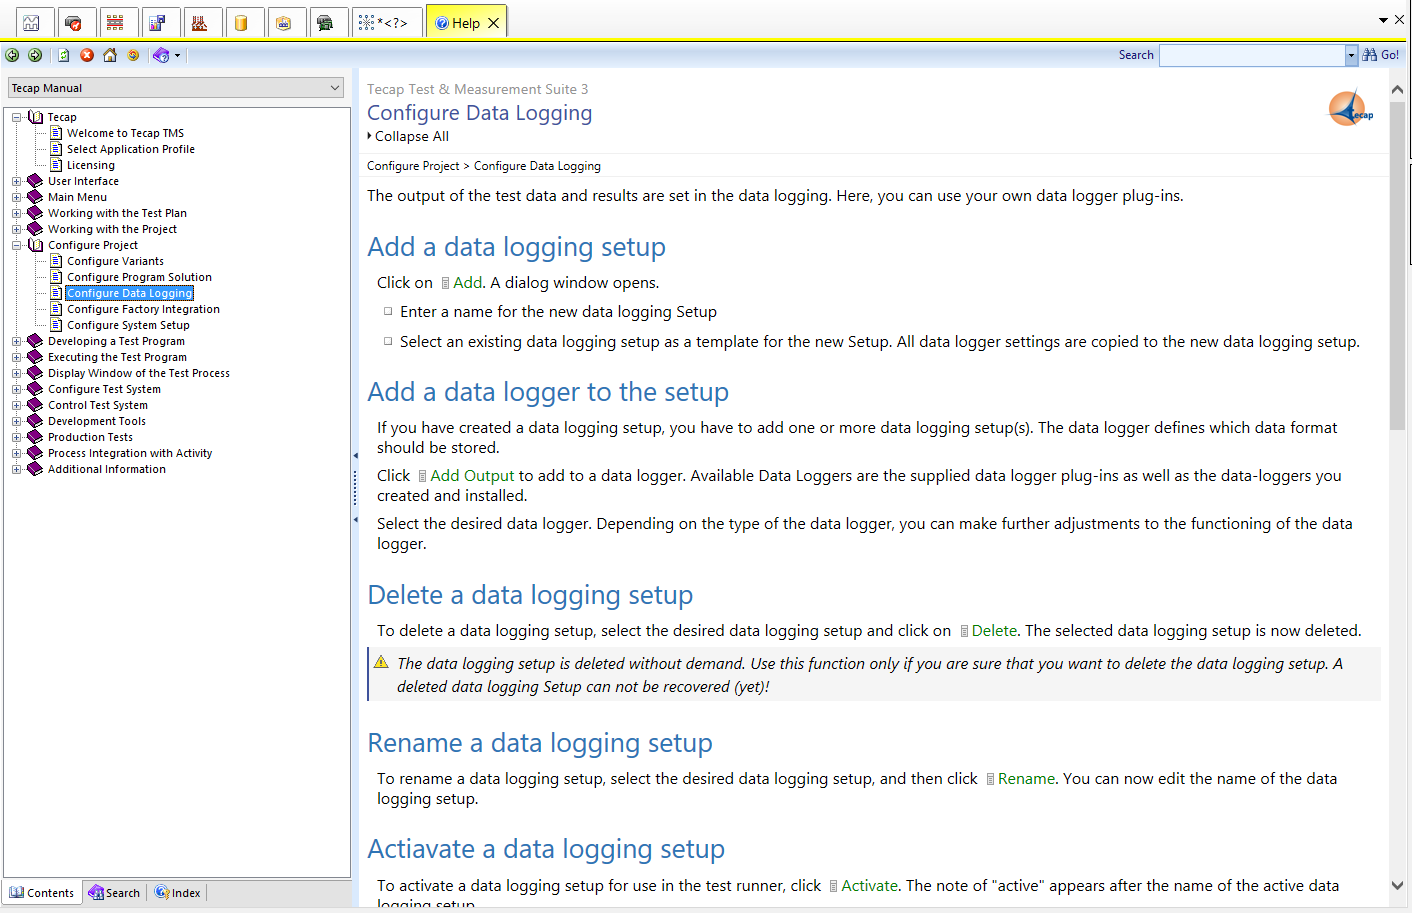Click the orange sync contents icon
This screenshot has width=1412, height=913.
133,55
